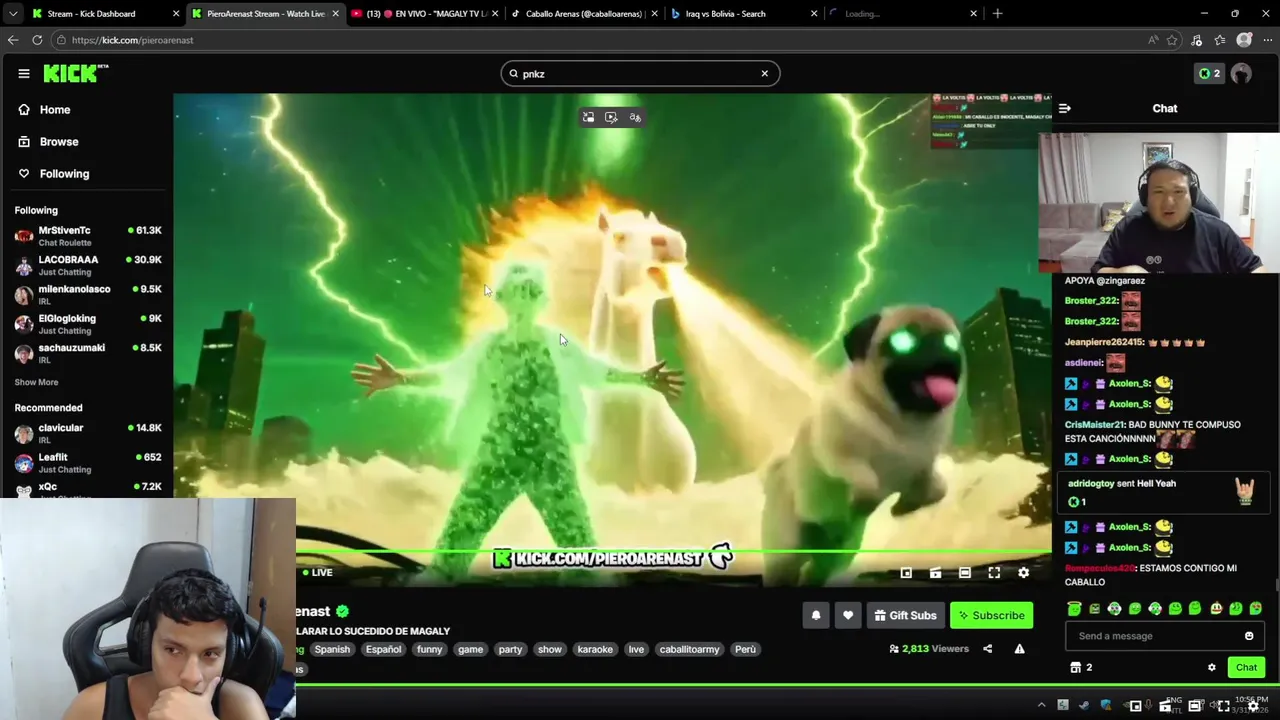
Task: Open the channel shop icon showing 2
Action: 1081,668
